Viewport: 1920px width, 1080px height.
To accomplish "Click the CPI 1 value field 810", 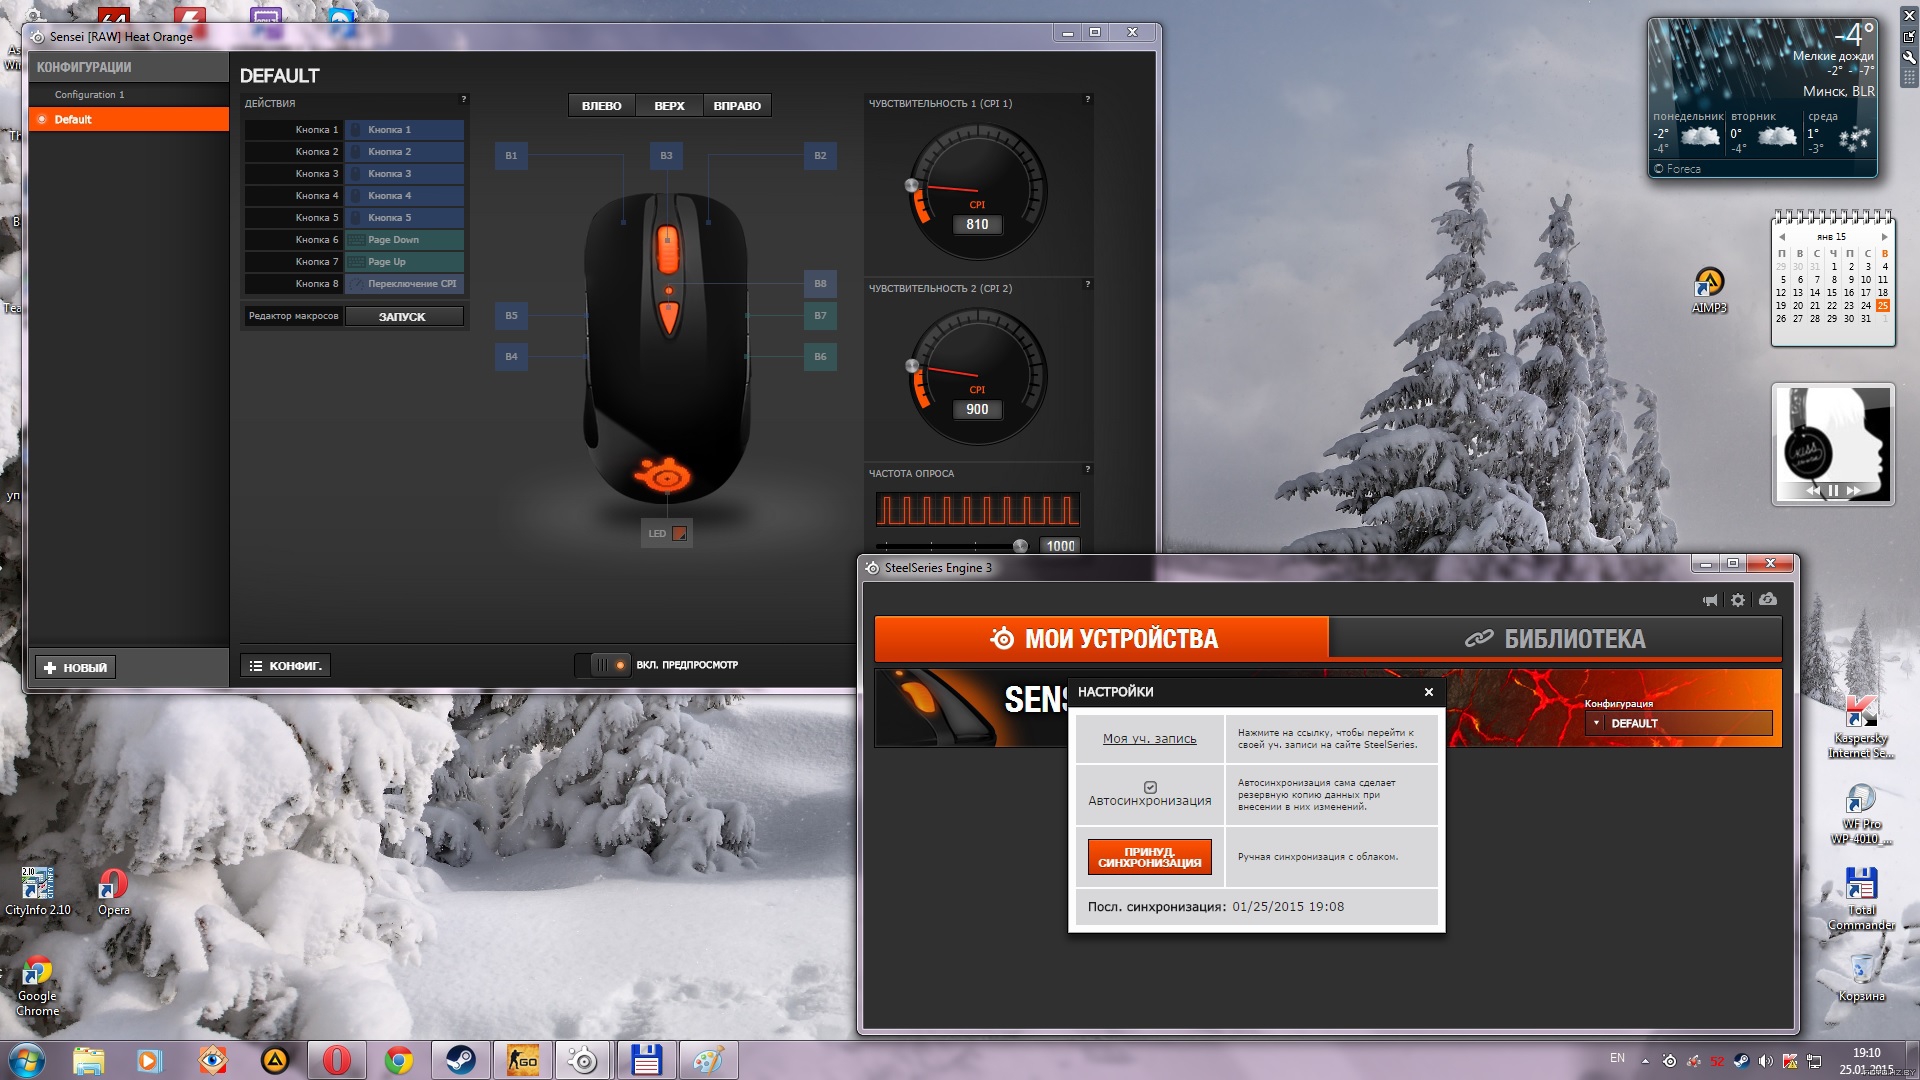I will (977, 225).
